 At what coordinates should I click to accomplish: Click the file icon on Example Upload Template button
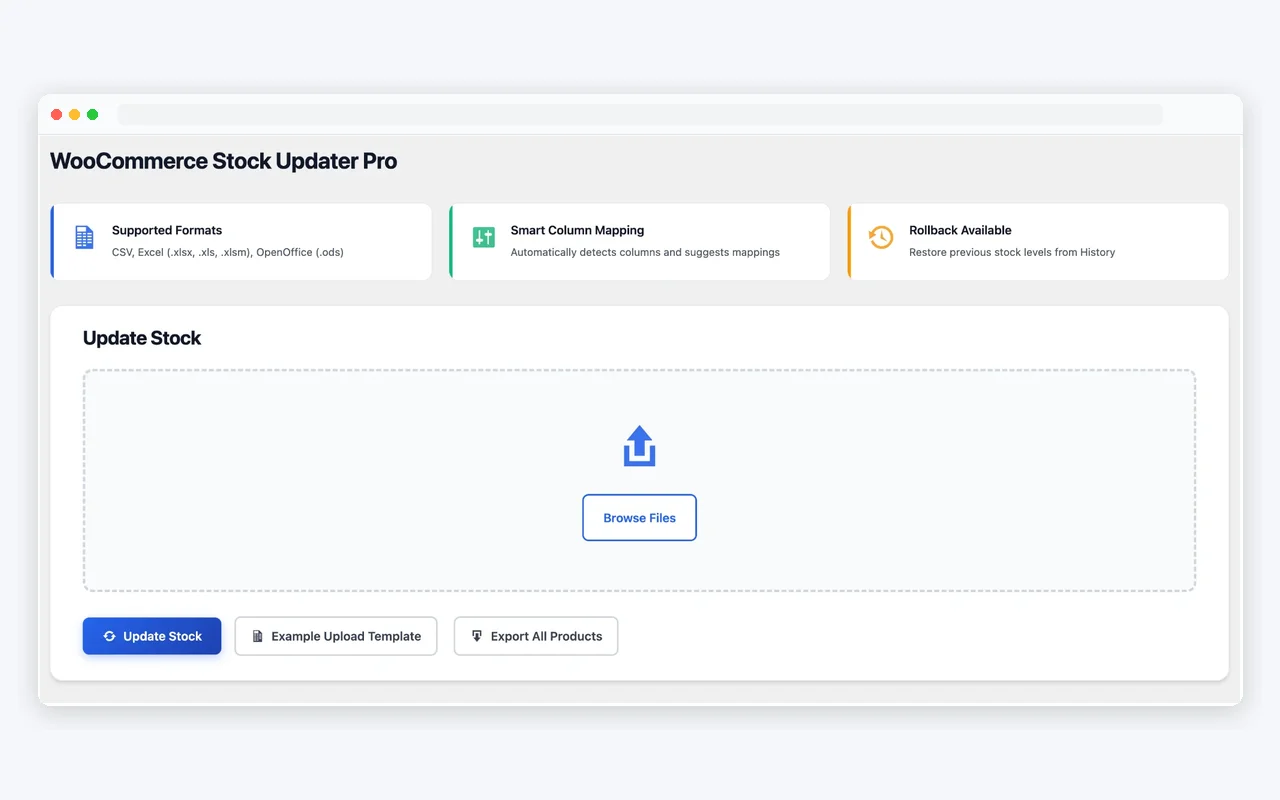[x=257, y=636]
